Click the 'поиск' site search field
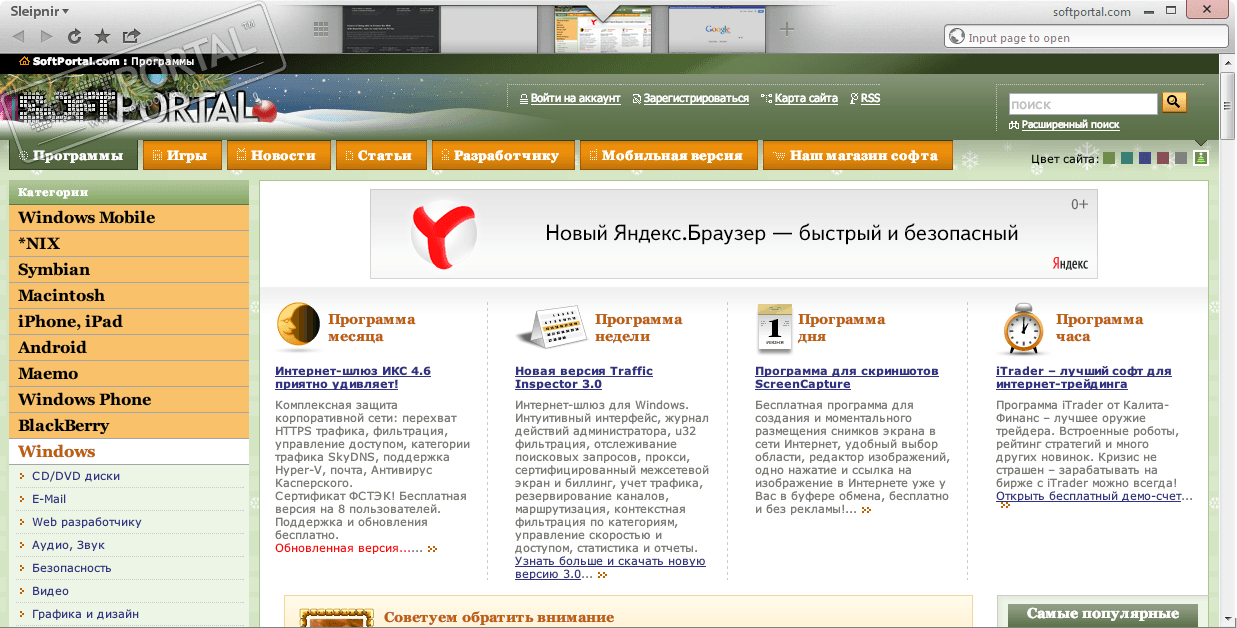The width and height of the screenshot is (1237, 628). [1082, 104]
